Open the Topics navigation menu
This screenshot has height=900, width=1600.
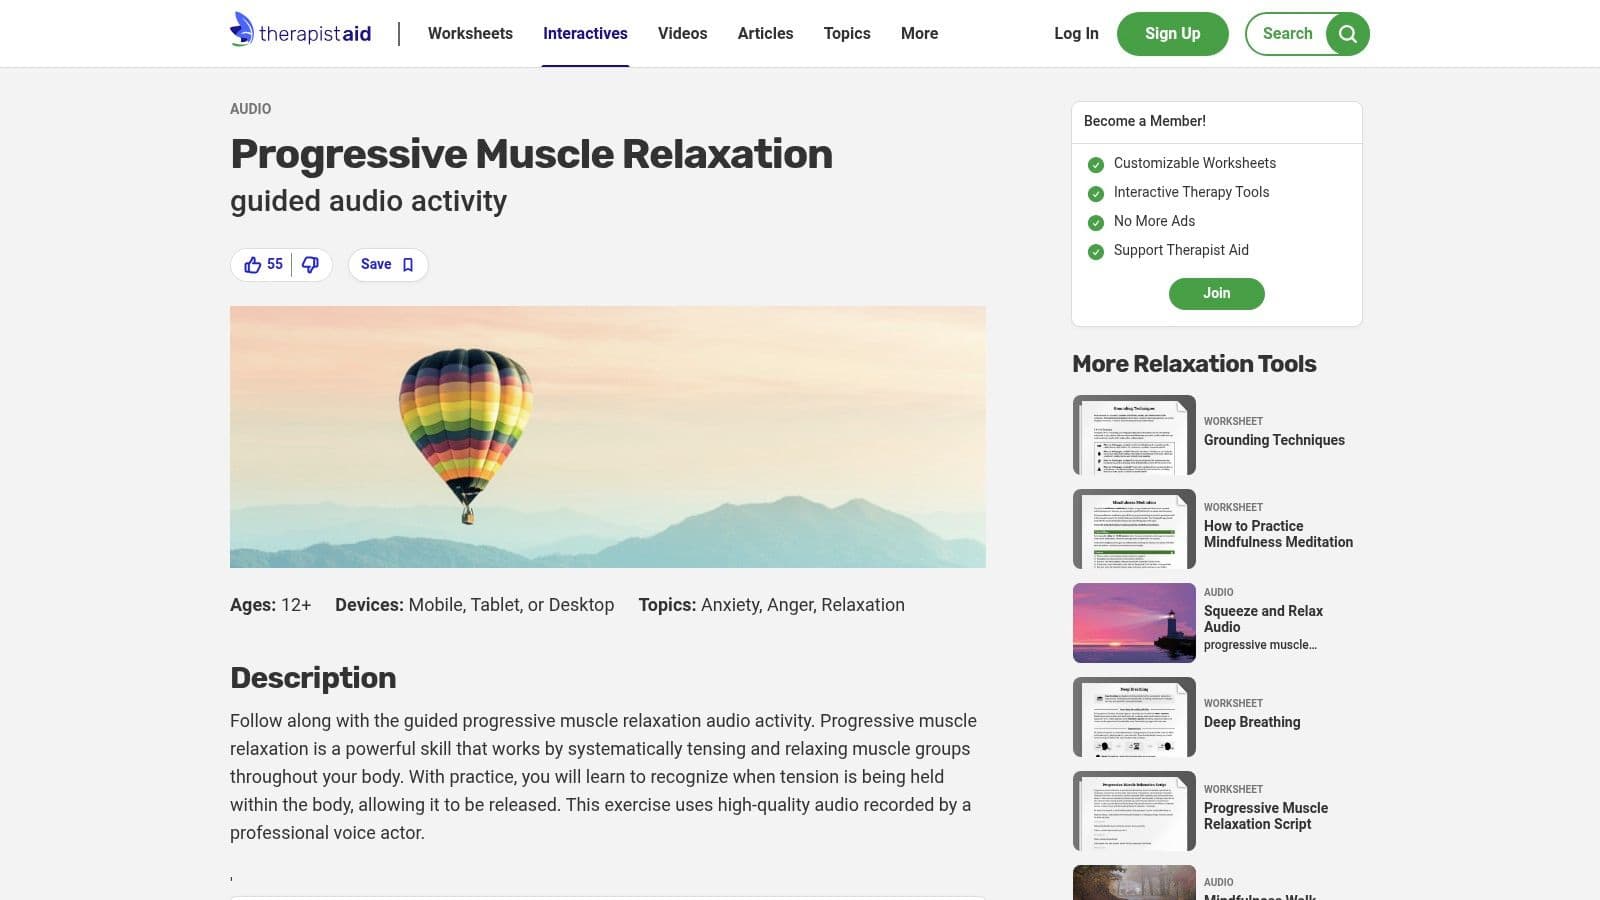[846, 33]
